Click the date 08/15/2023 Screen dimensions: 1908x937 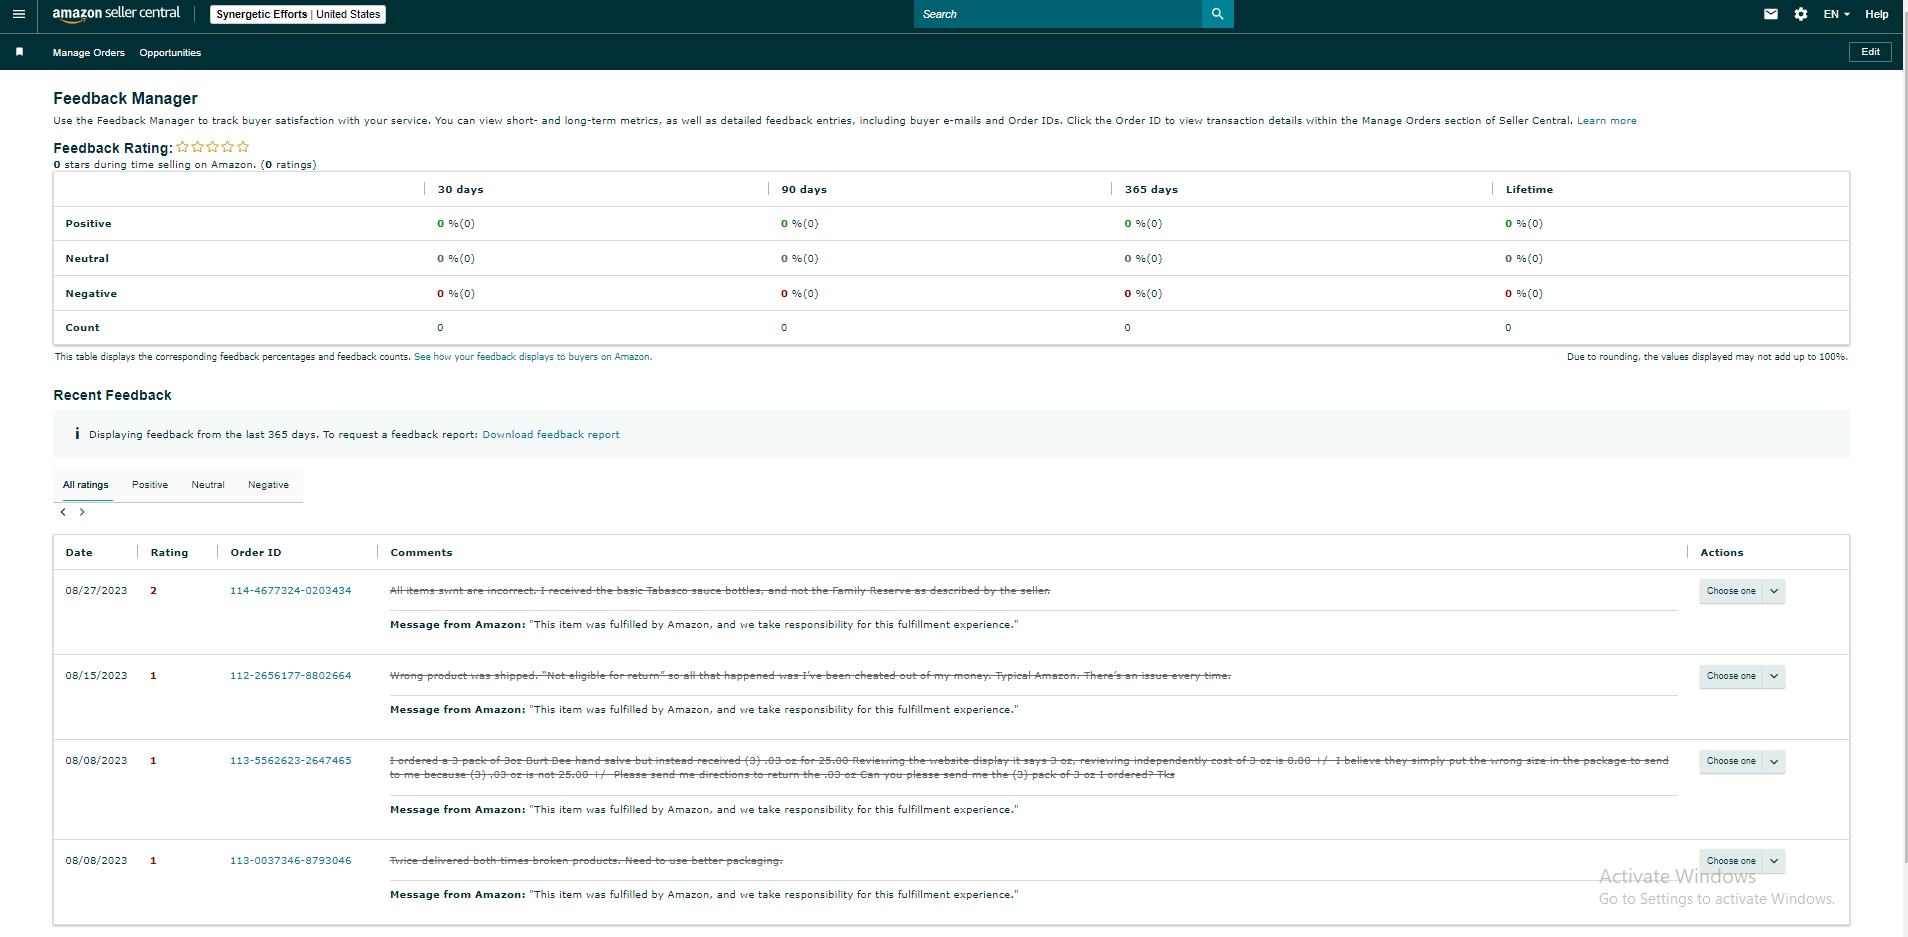96,676
